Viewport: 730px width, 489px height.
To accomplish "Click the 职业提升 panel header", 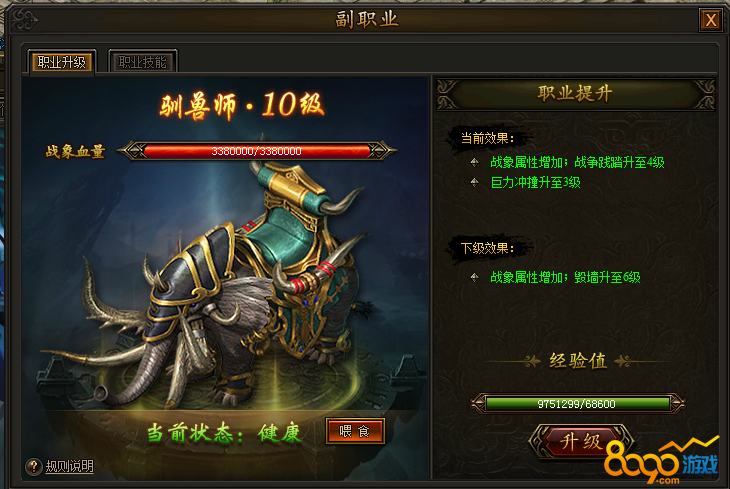I will pos(575,94).
